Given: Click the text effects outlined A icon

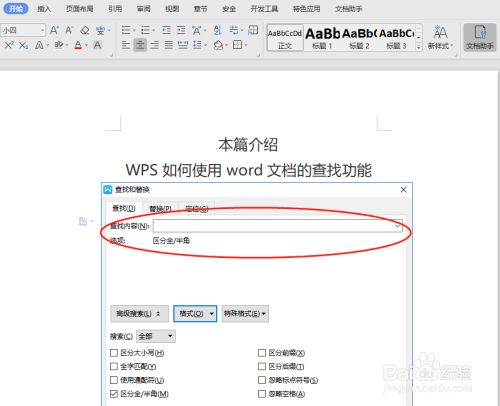Looking at the screenshot, I should pyautogui.click(x=39, y=45).
